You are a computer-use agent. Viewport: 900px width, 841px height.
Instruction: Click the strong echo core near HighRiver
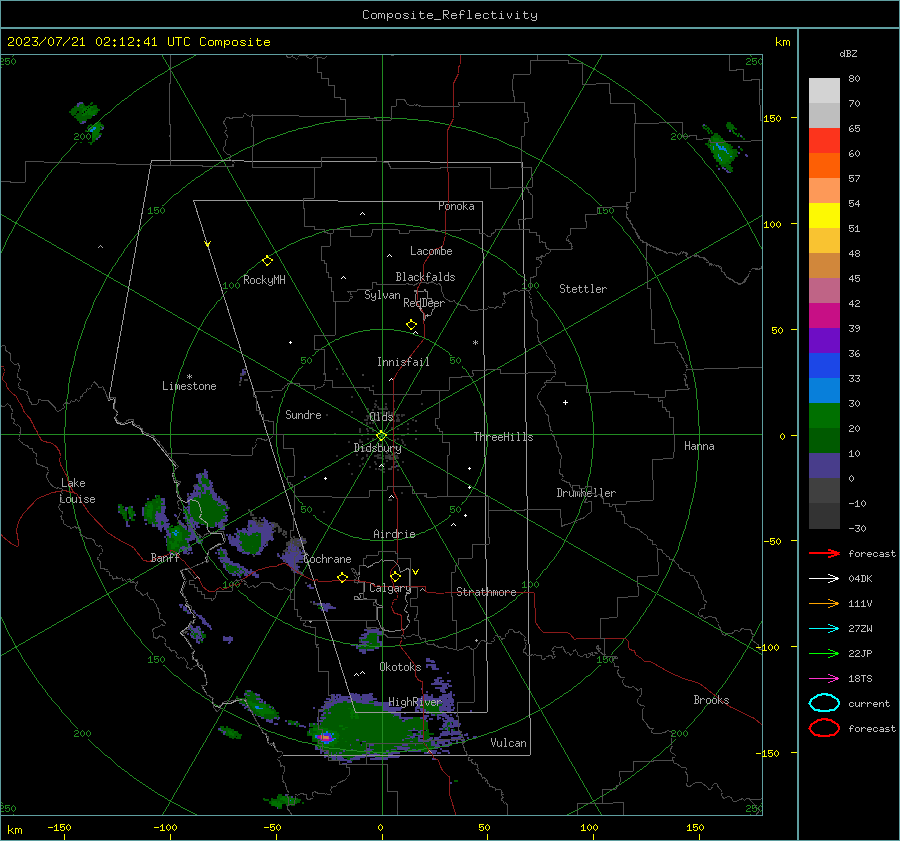point(325,737)
